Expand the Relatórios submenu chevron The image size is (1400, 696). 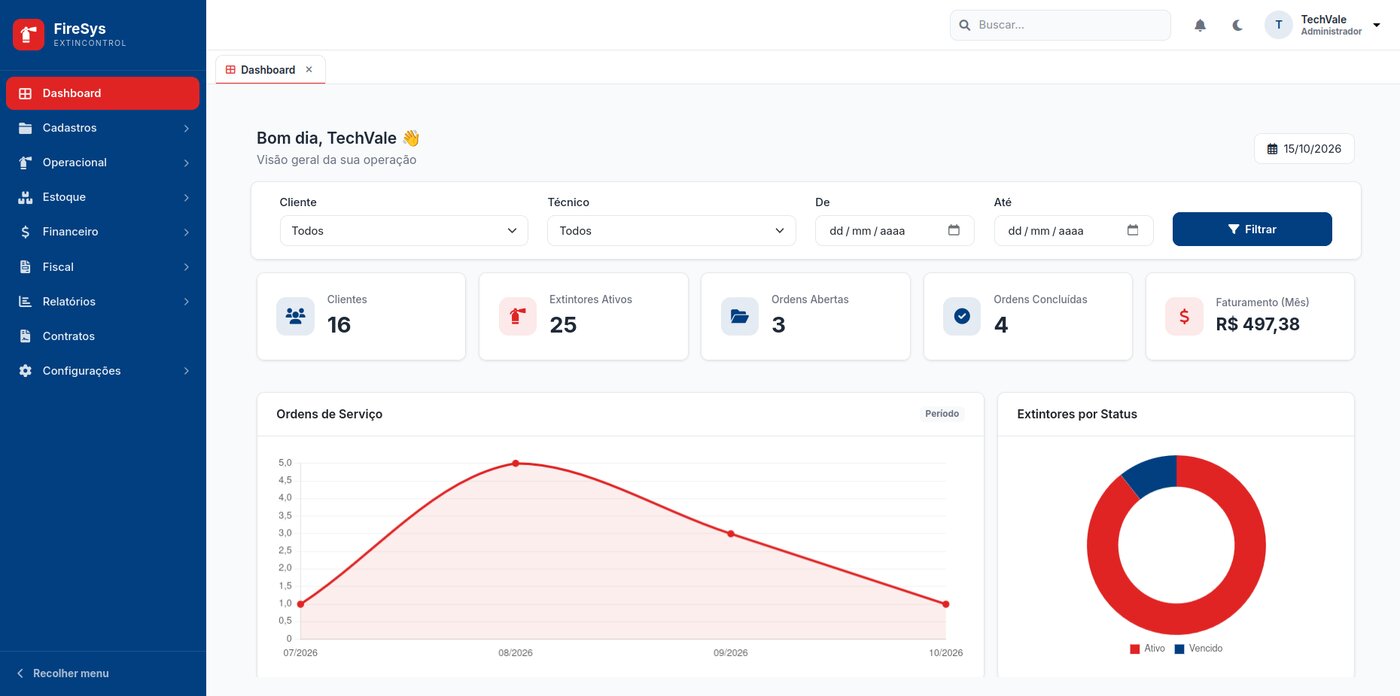tap(186, 301)
